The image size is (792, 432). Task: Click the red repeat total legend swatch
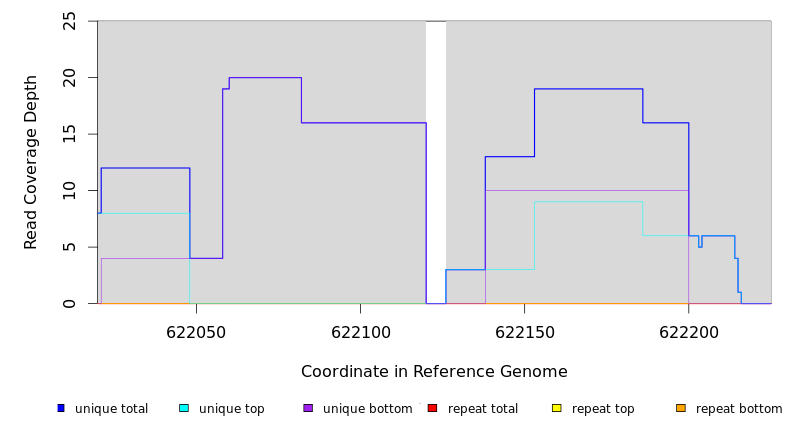pyautogui.click(x=432, y=408)
